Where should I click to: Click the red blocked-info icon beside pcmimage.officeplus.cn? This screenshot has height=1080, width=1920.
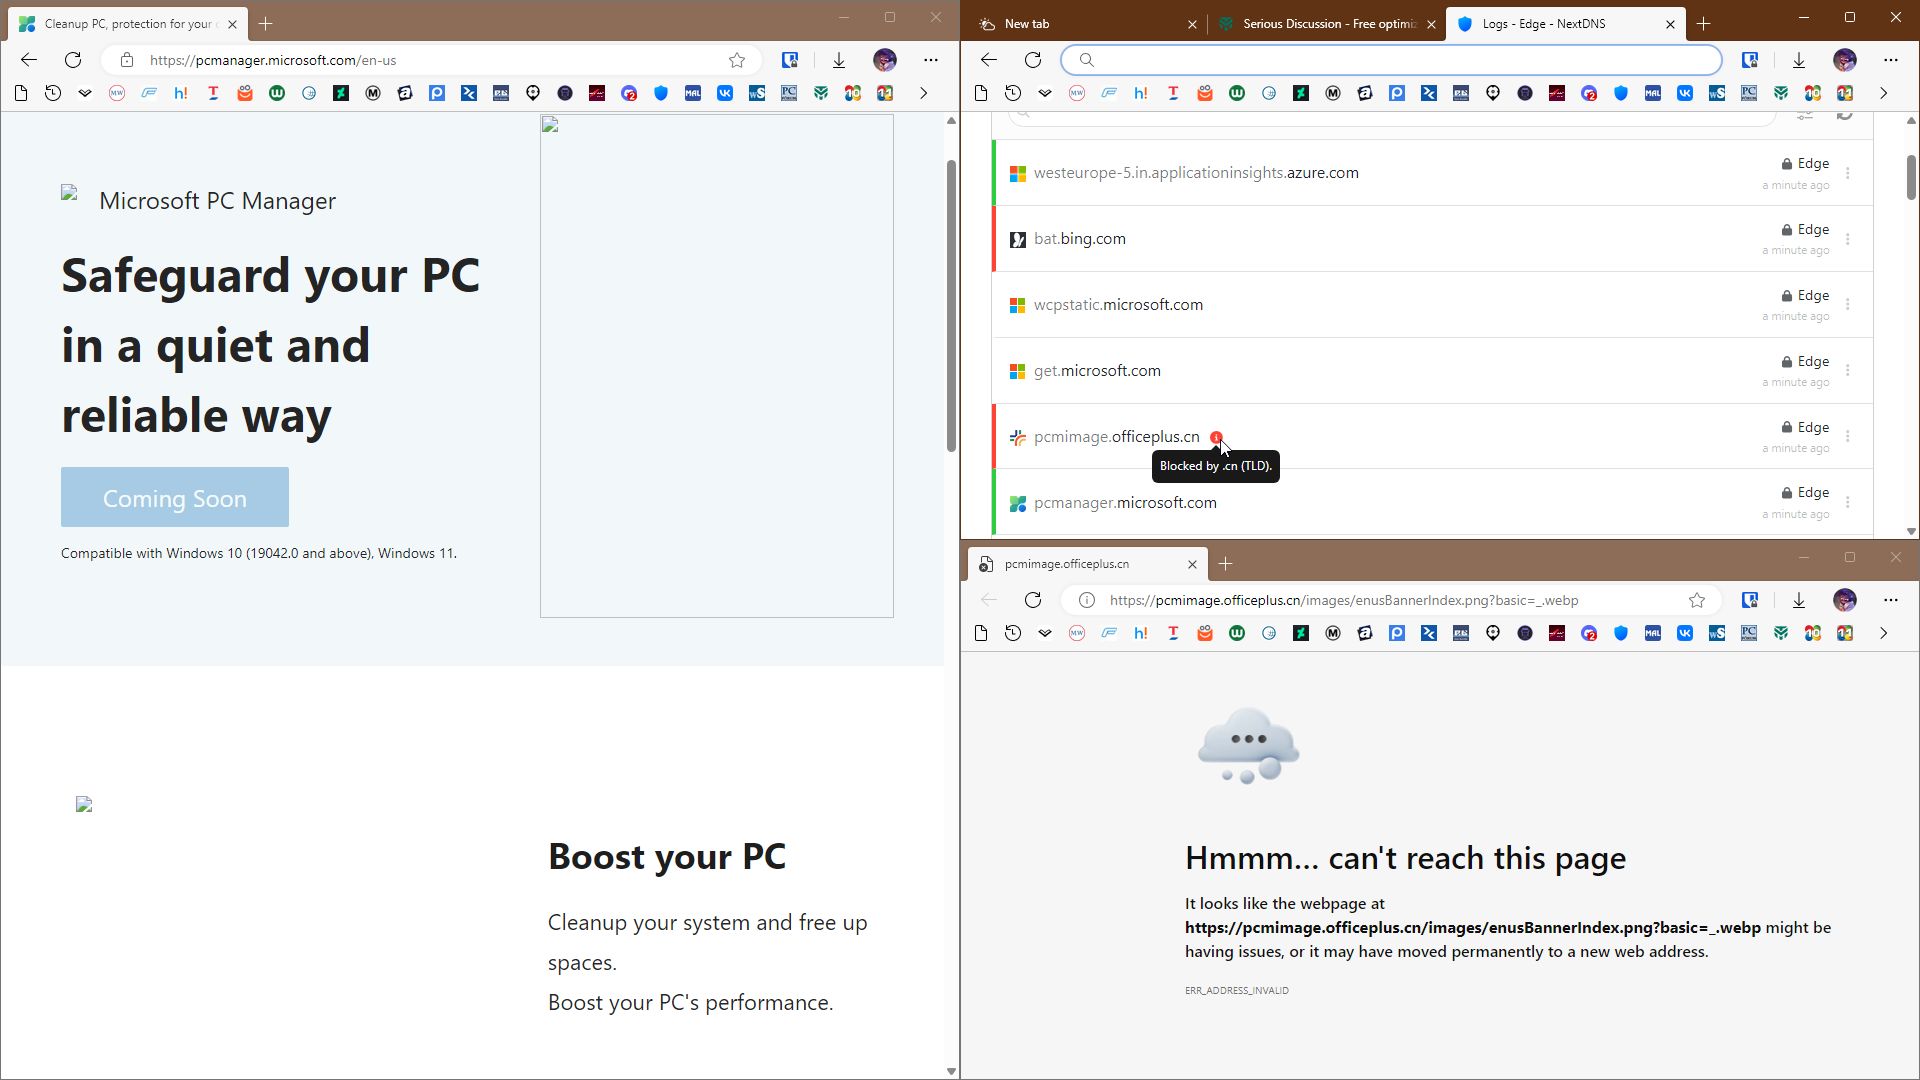coord(1216,437)
